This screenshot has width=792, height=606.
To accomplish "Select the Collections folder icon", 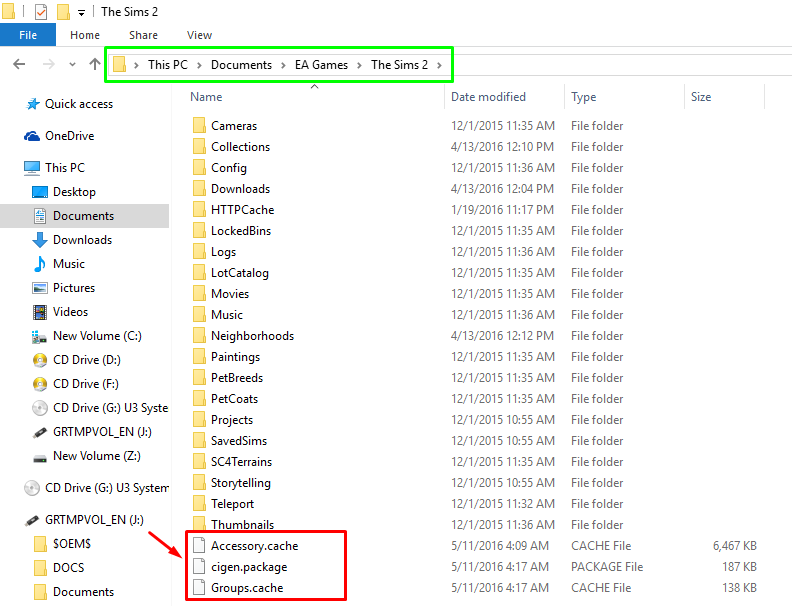I will point(199,146).
